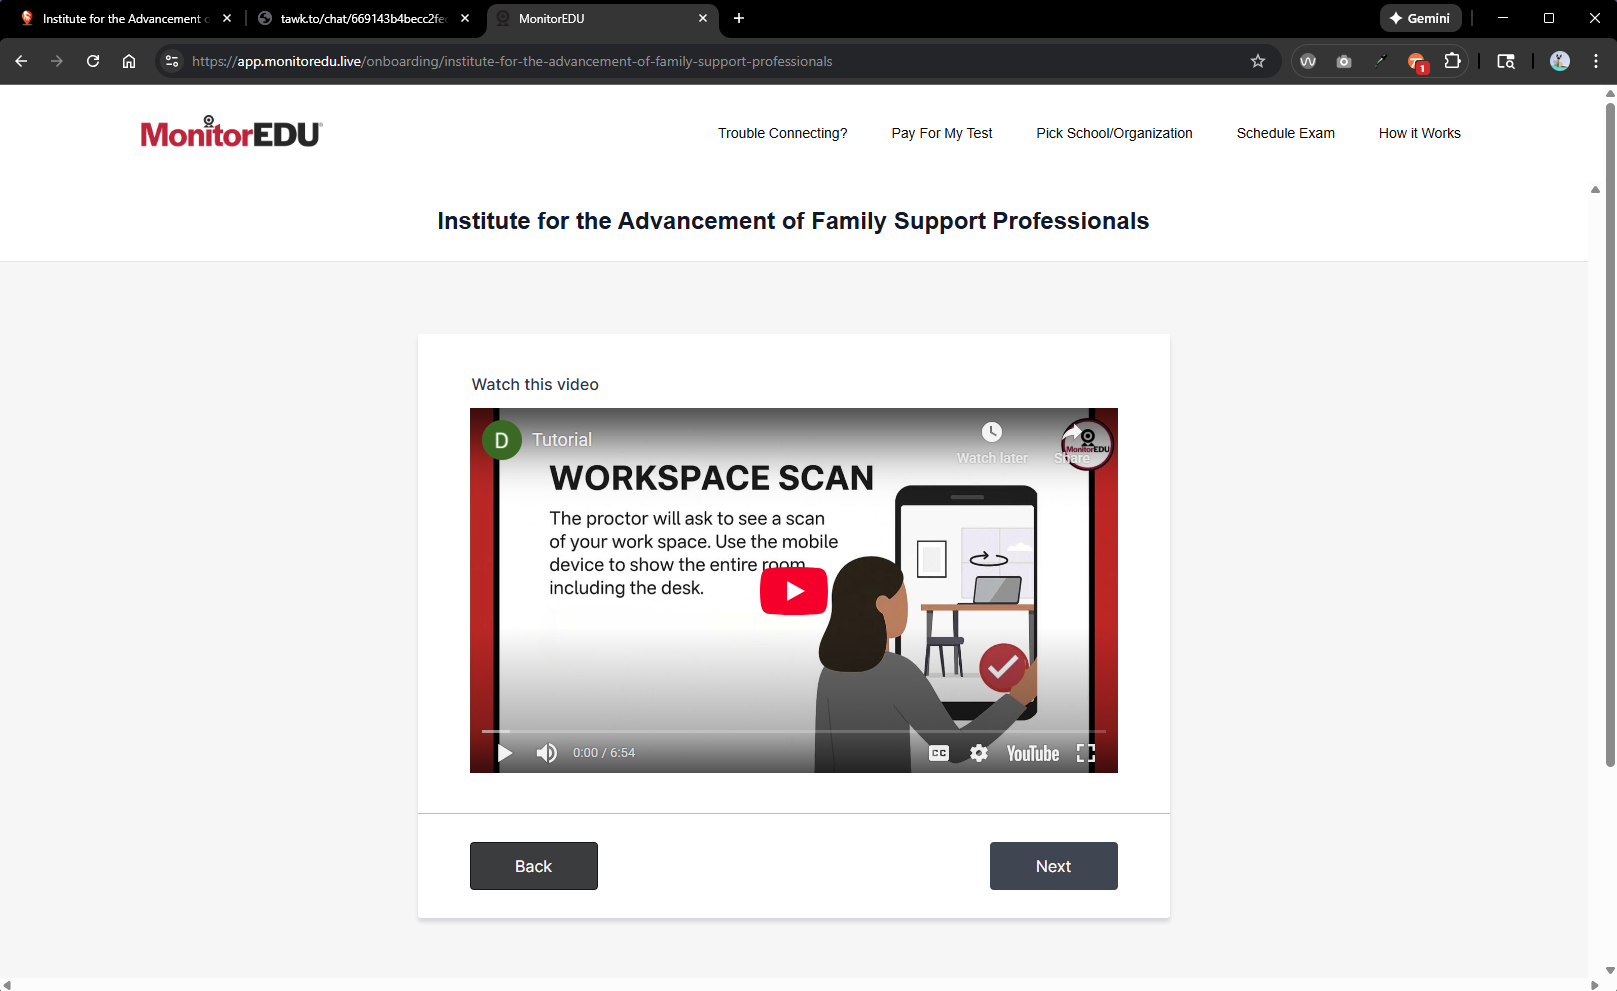The height and width of the screenshot is (991, 1617).
Task: Open Pay For My Test page
Action: pyautogui.click(x=942, y=133)
